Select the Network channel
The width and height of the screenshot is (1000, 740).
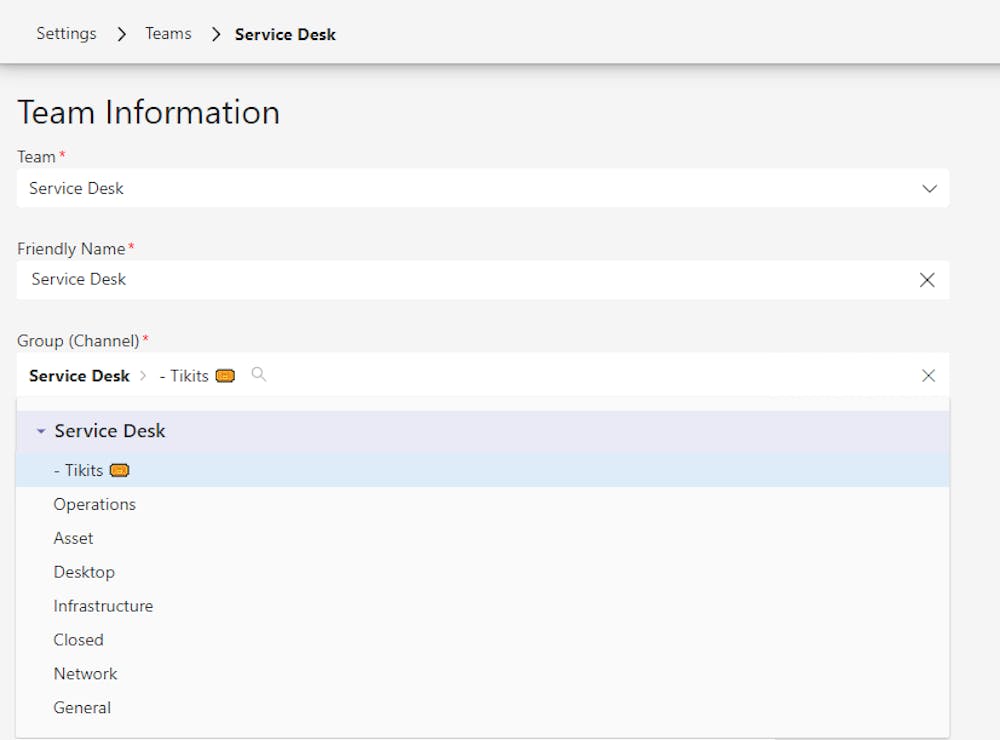point(86,674)
